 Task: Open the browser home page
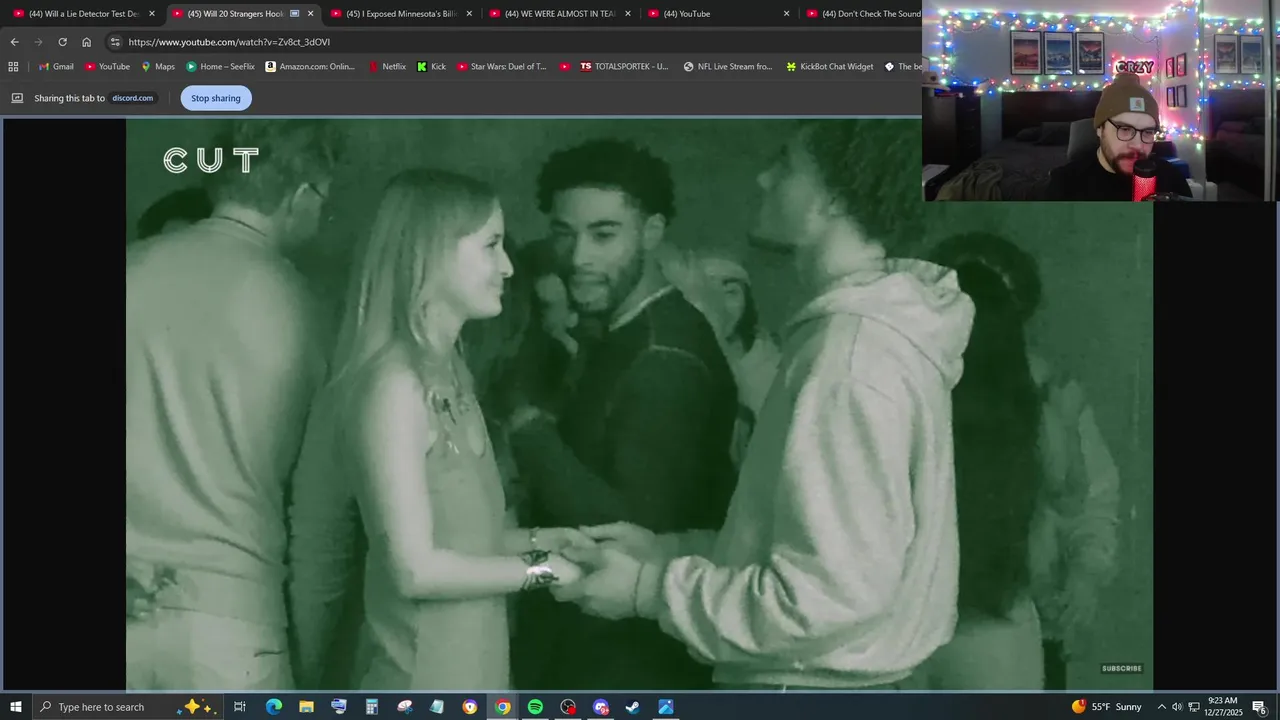tap(86, 42)
